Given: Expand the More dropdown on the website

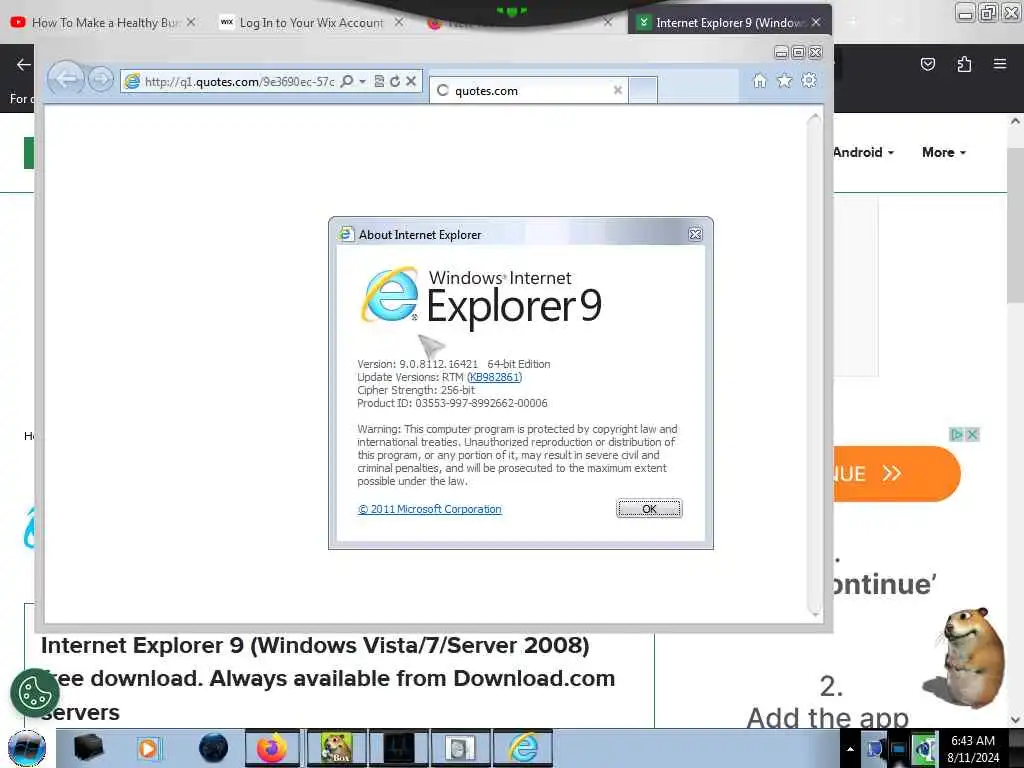Looking at the screenshot, I should click(x=944, y=152).
